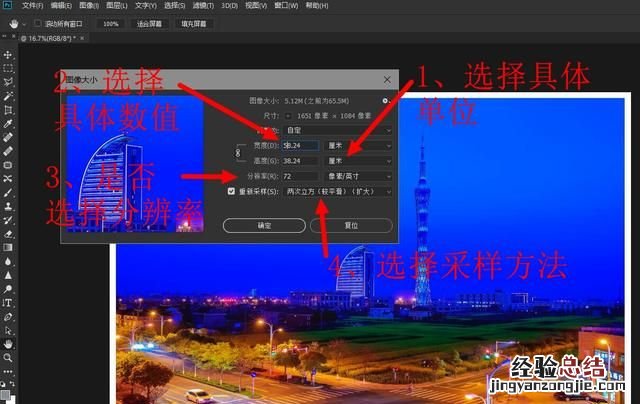The height and width of the screenshot is (404, 640).
Task: Close the 16.7%(RGB/8*) document tab
Action: click(82, 38)
